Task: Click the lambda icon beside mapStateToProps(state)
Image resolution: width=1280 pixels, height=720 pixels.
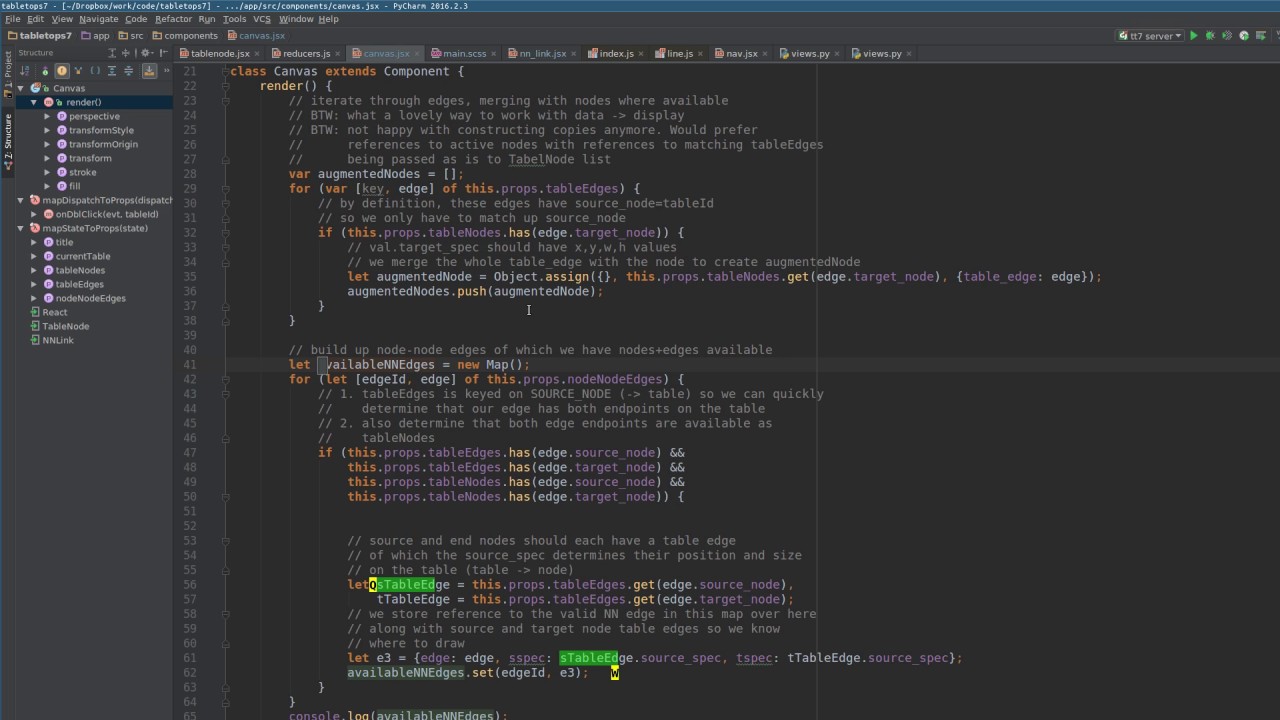Action: (34, 228)
